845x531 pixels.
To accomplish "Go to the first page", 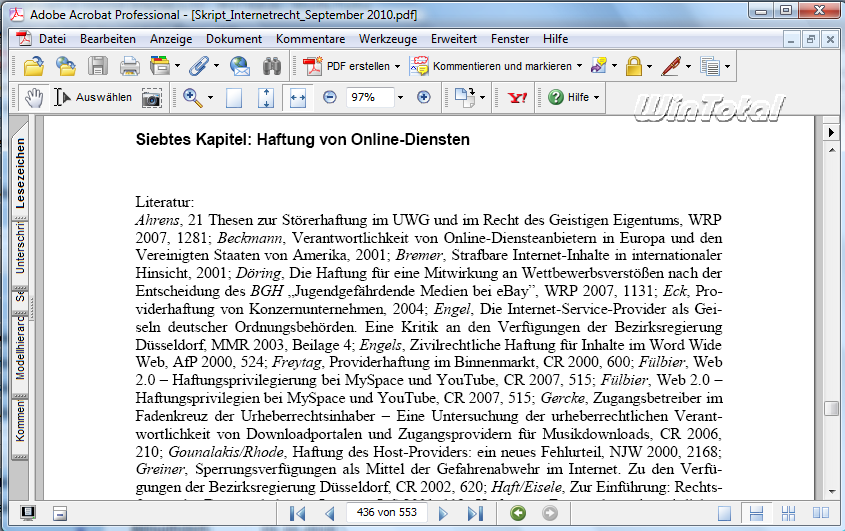I will pyautogui.click(x=297, y=513).
